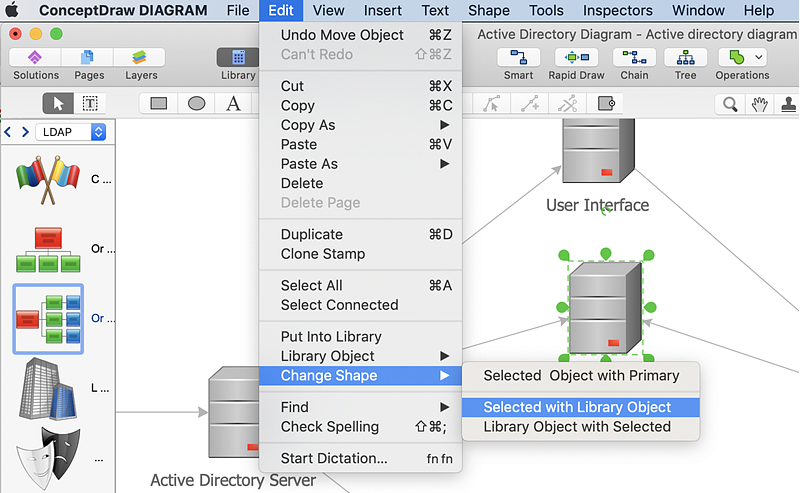This screenshot has height=493, width=800.
Task: Choose Selected with Library Object
Action: (x=577, y=407)
